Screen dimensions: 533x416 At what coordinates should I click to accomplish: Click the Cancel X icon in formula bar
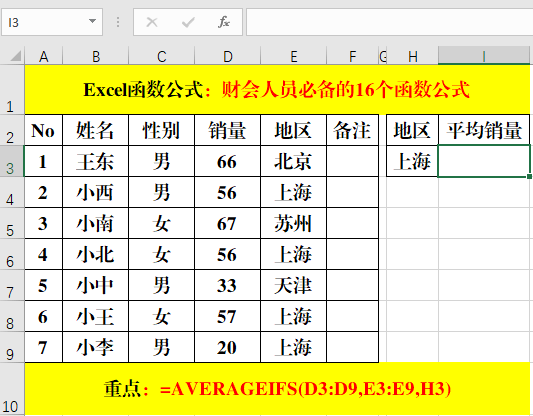[152, 22]
